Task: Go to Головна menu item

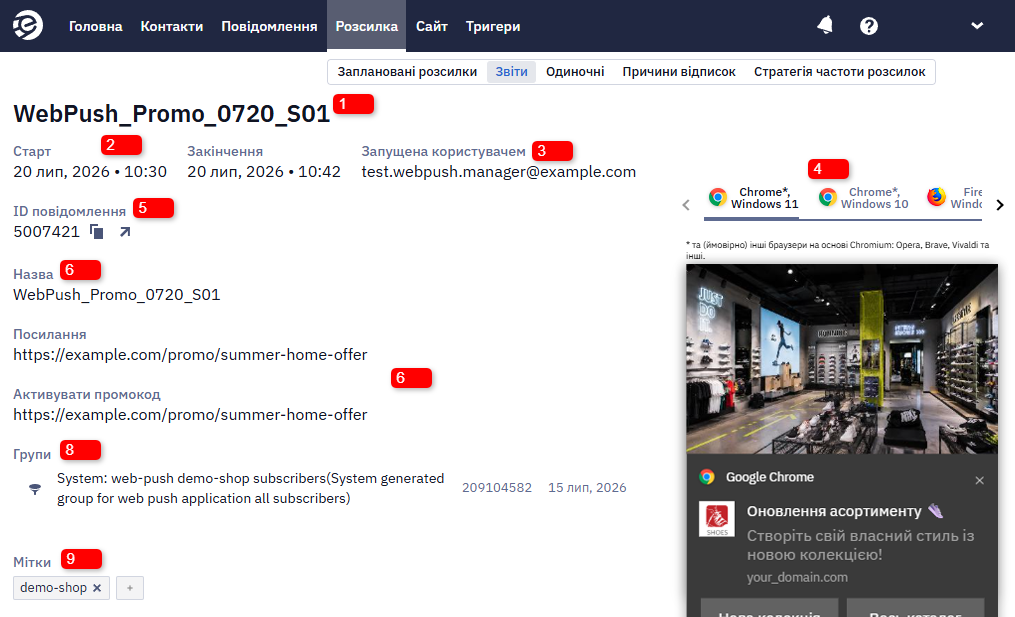Action: click(96, 27)
